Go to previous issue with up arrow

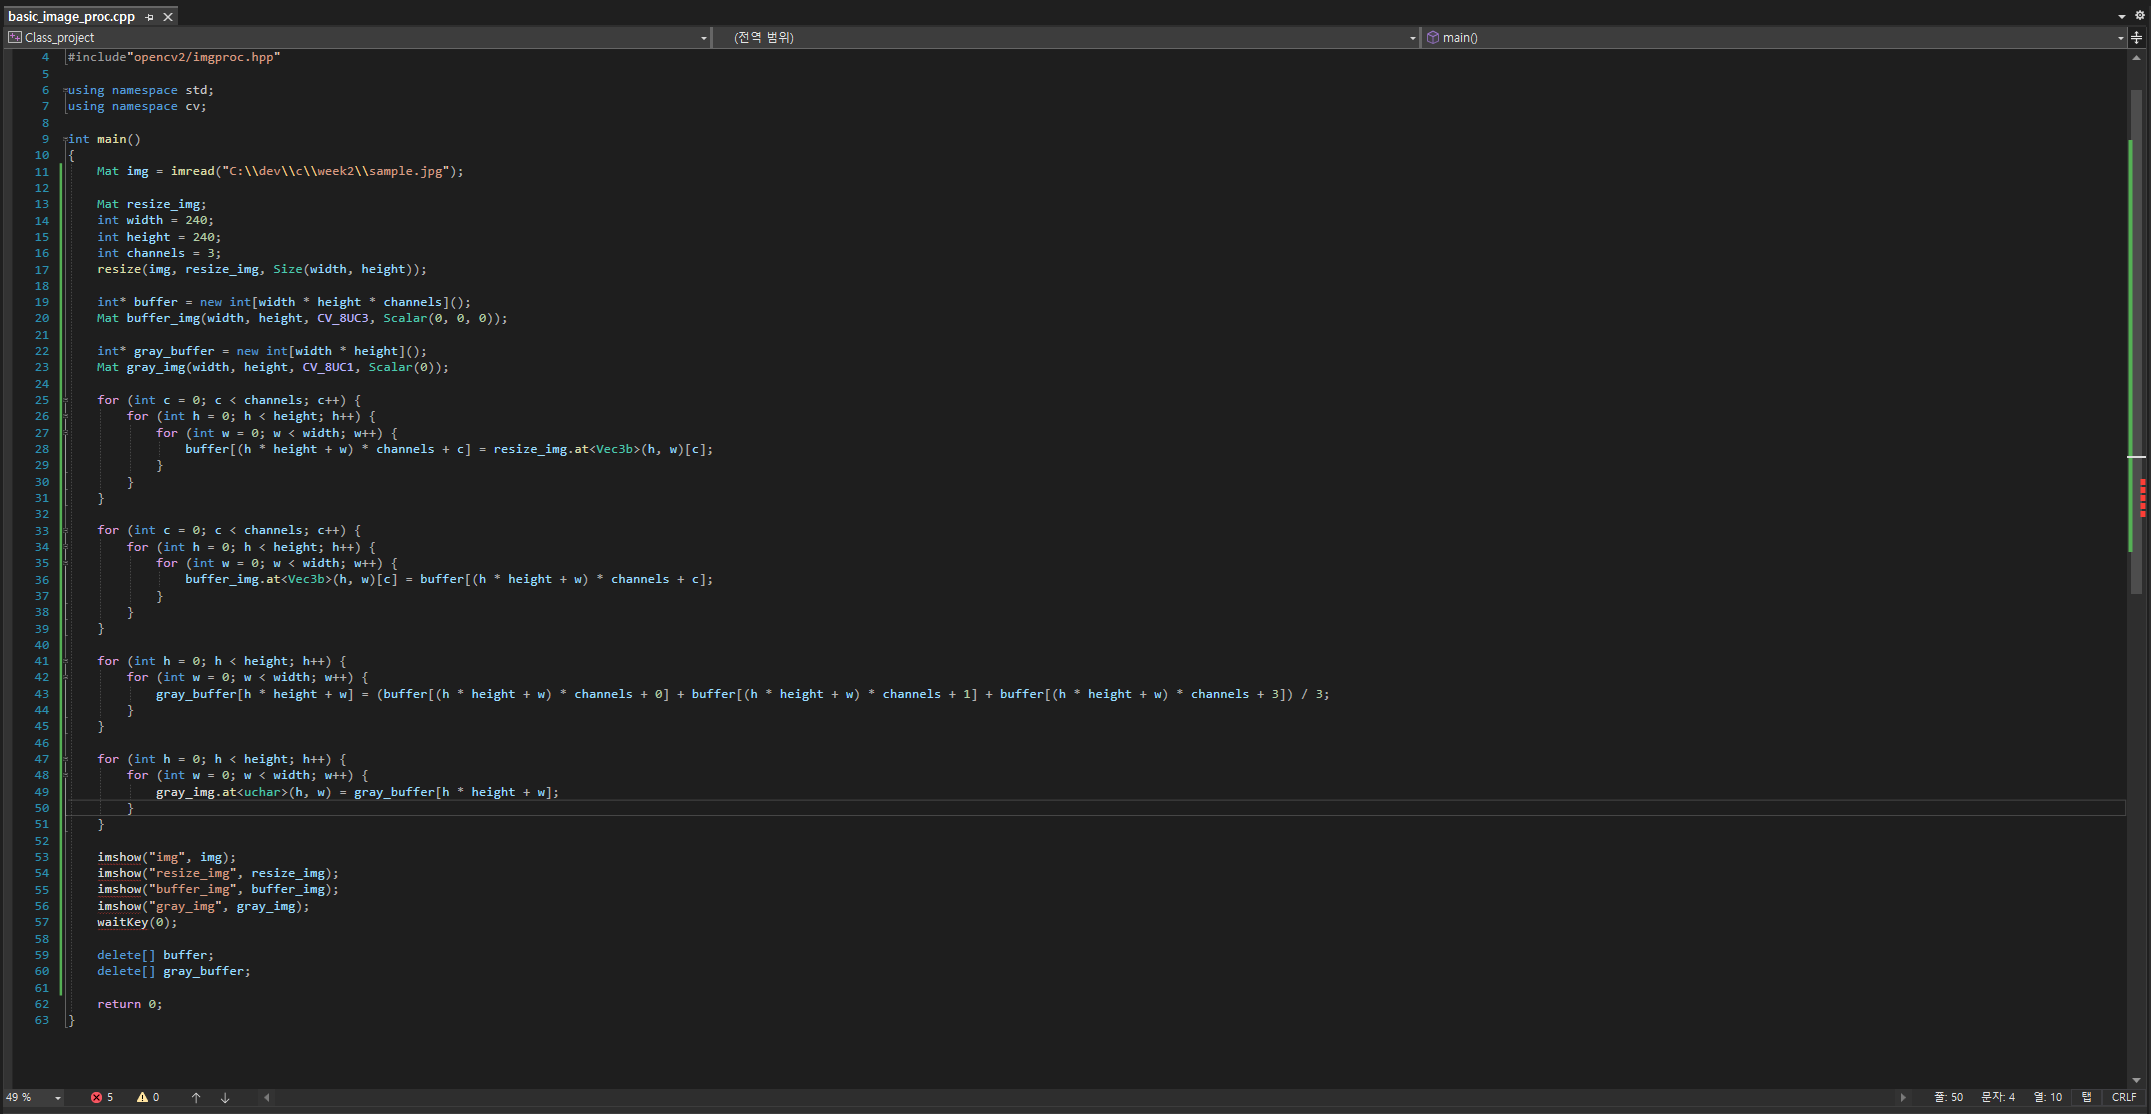click(196, 1097)
